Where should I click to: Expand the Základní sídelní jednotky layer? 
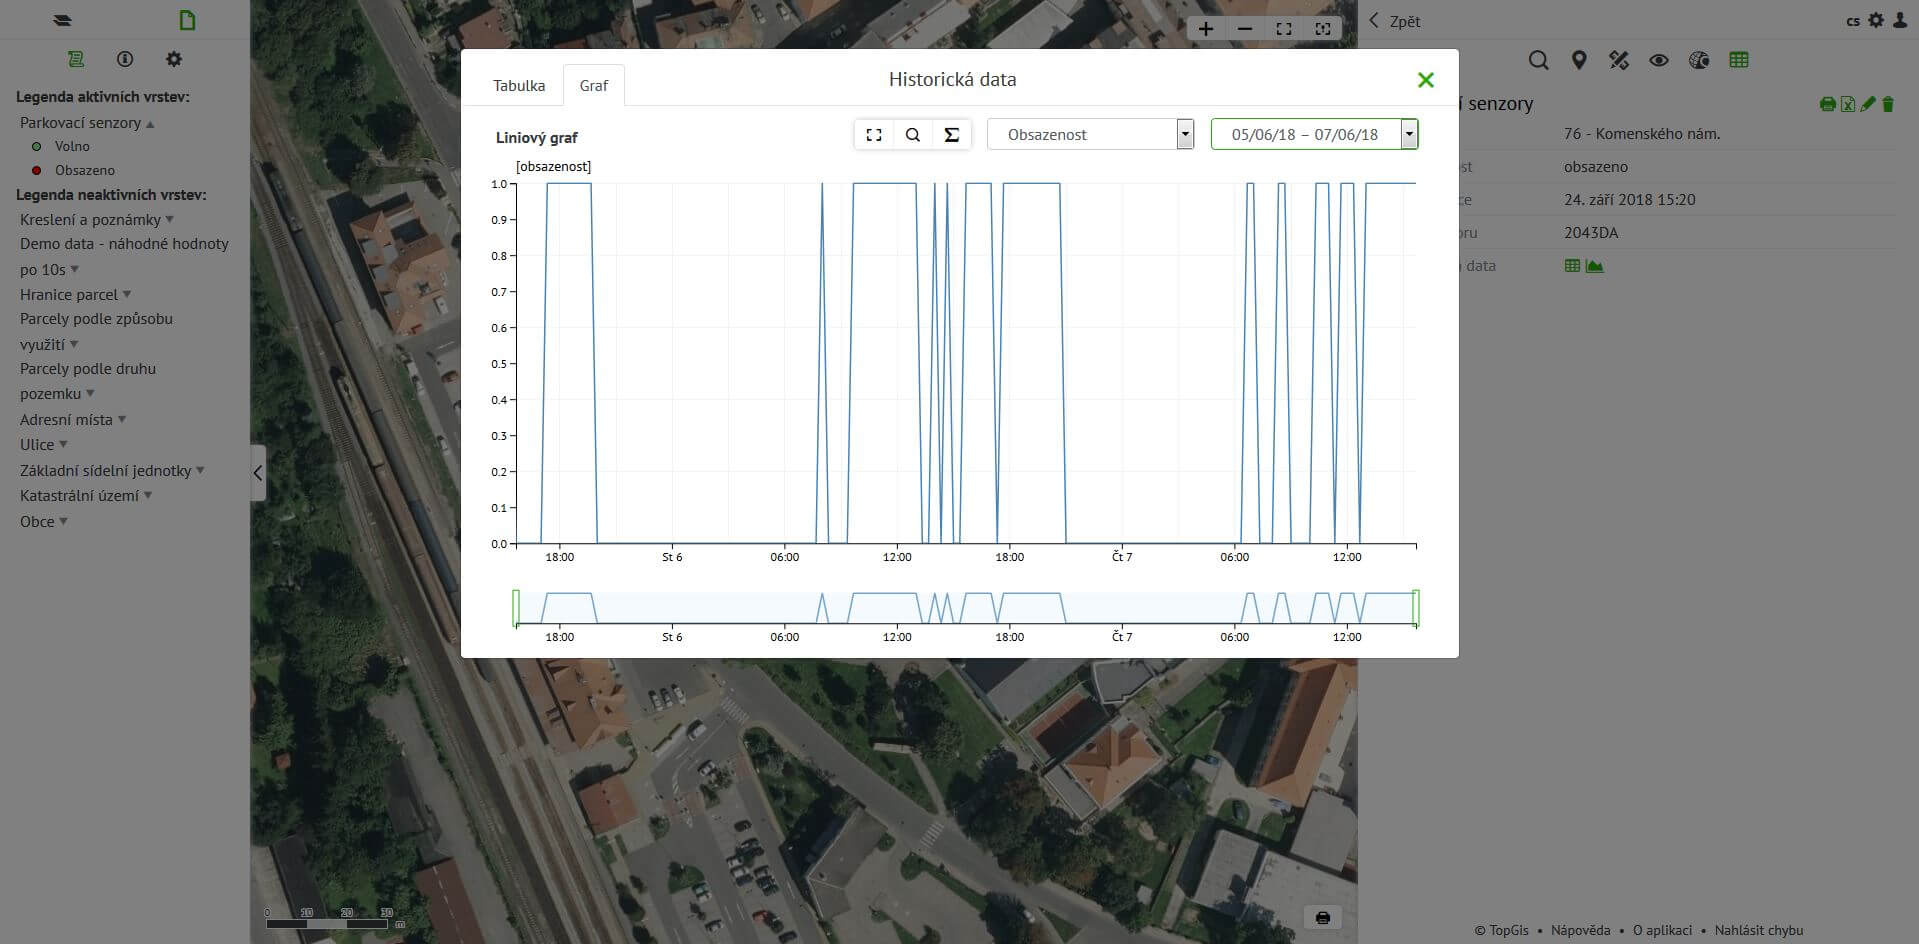(x=200, y=471)
